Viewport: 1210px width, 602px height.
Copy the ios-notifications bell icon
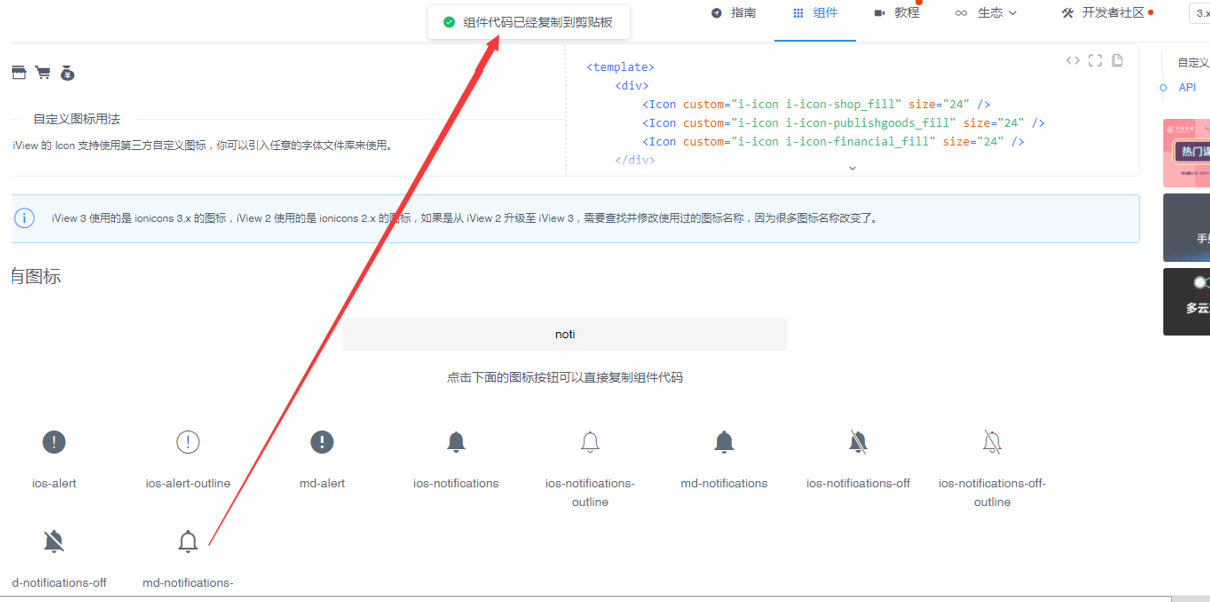tap(456, 442)
